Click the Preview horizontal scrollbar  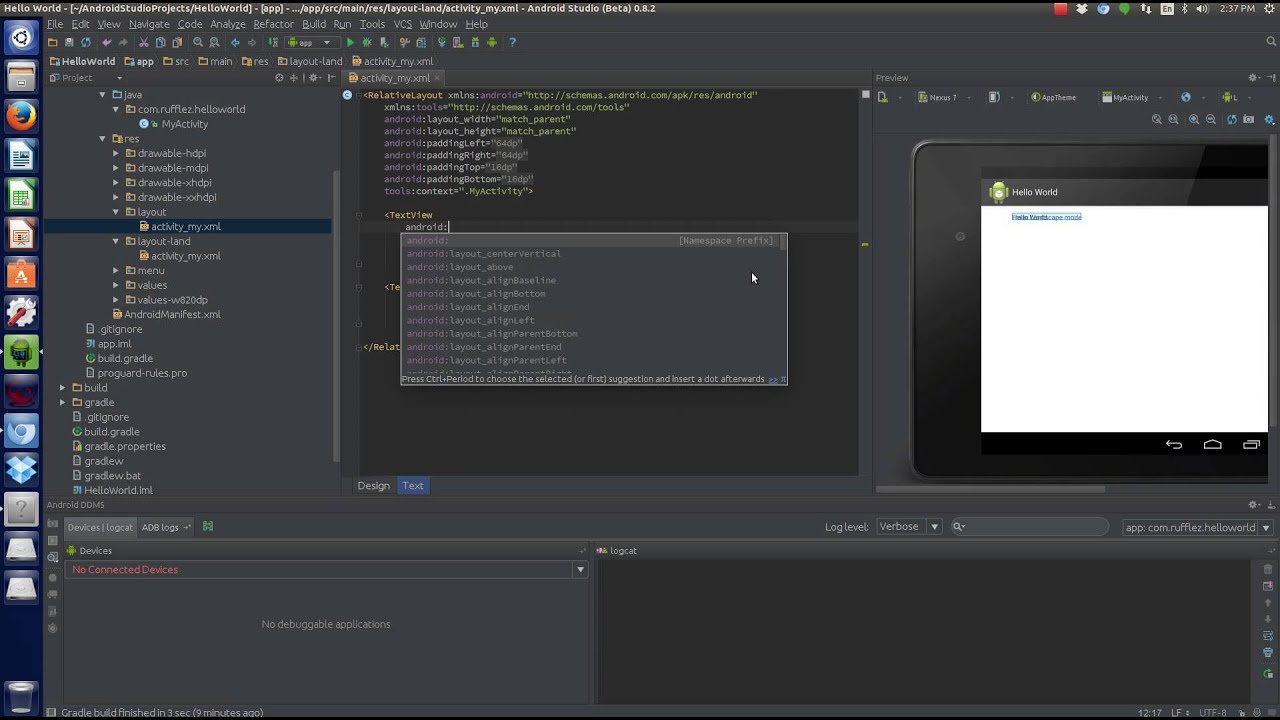point(990,489)
